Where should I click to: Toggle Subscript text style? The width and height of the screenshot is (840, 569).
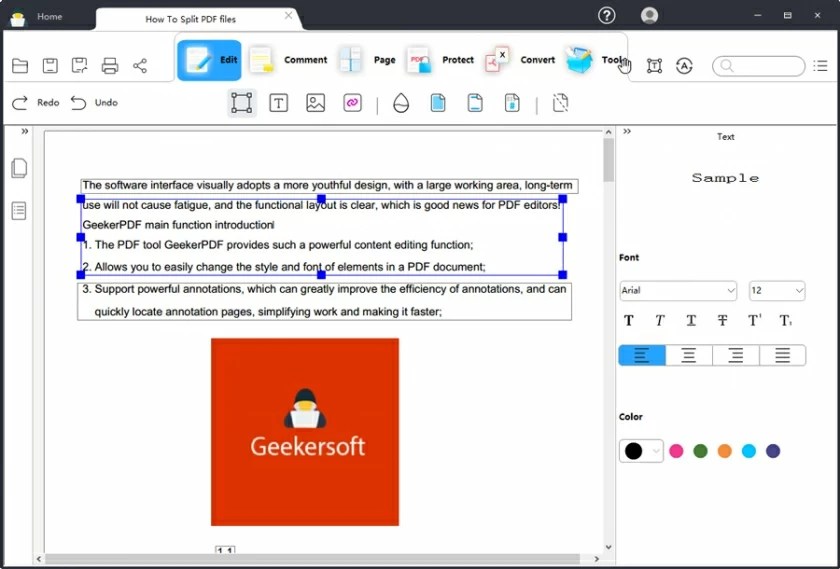[785, 320]
